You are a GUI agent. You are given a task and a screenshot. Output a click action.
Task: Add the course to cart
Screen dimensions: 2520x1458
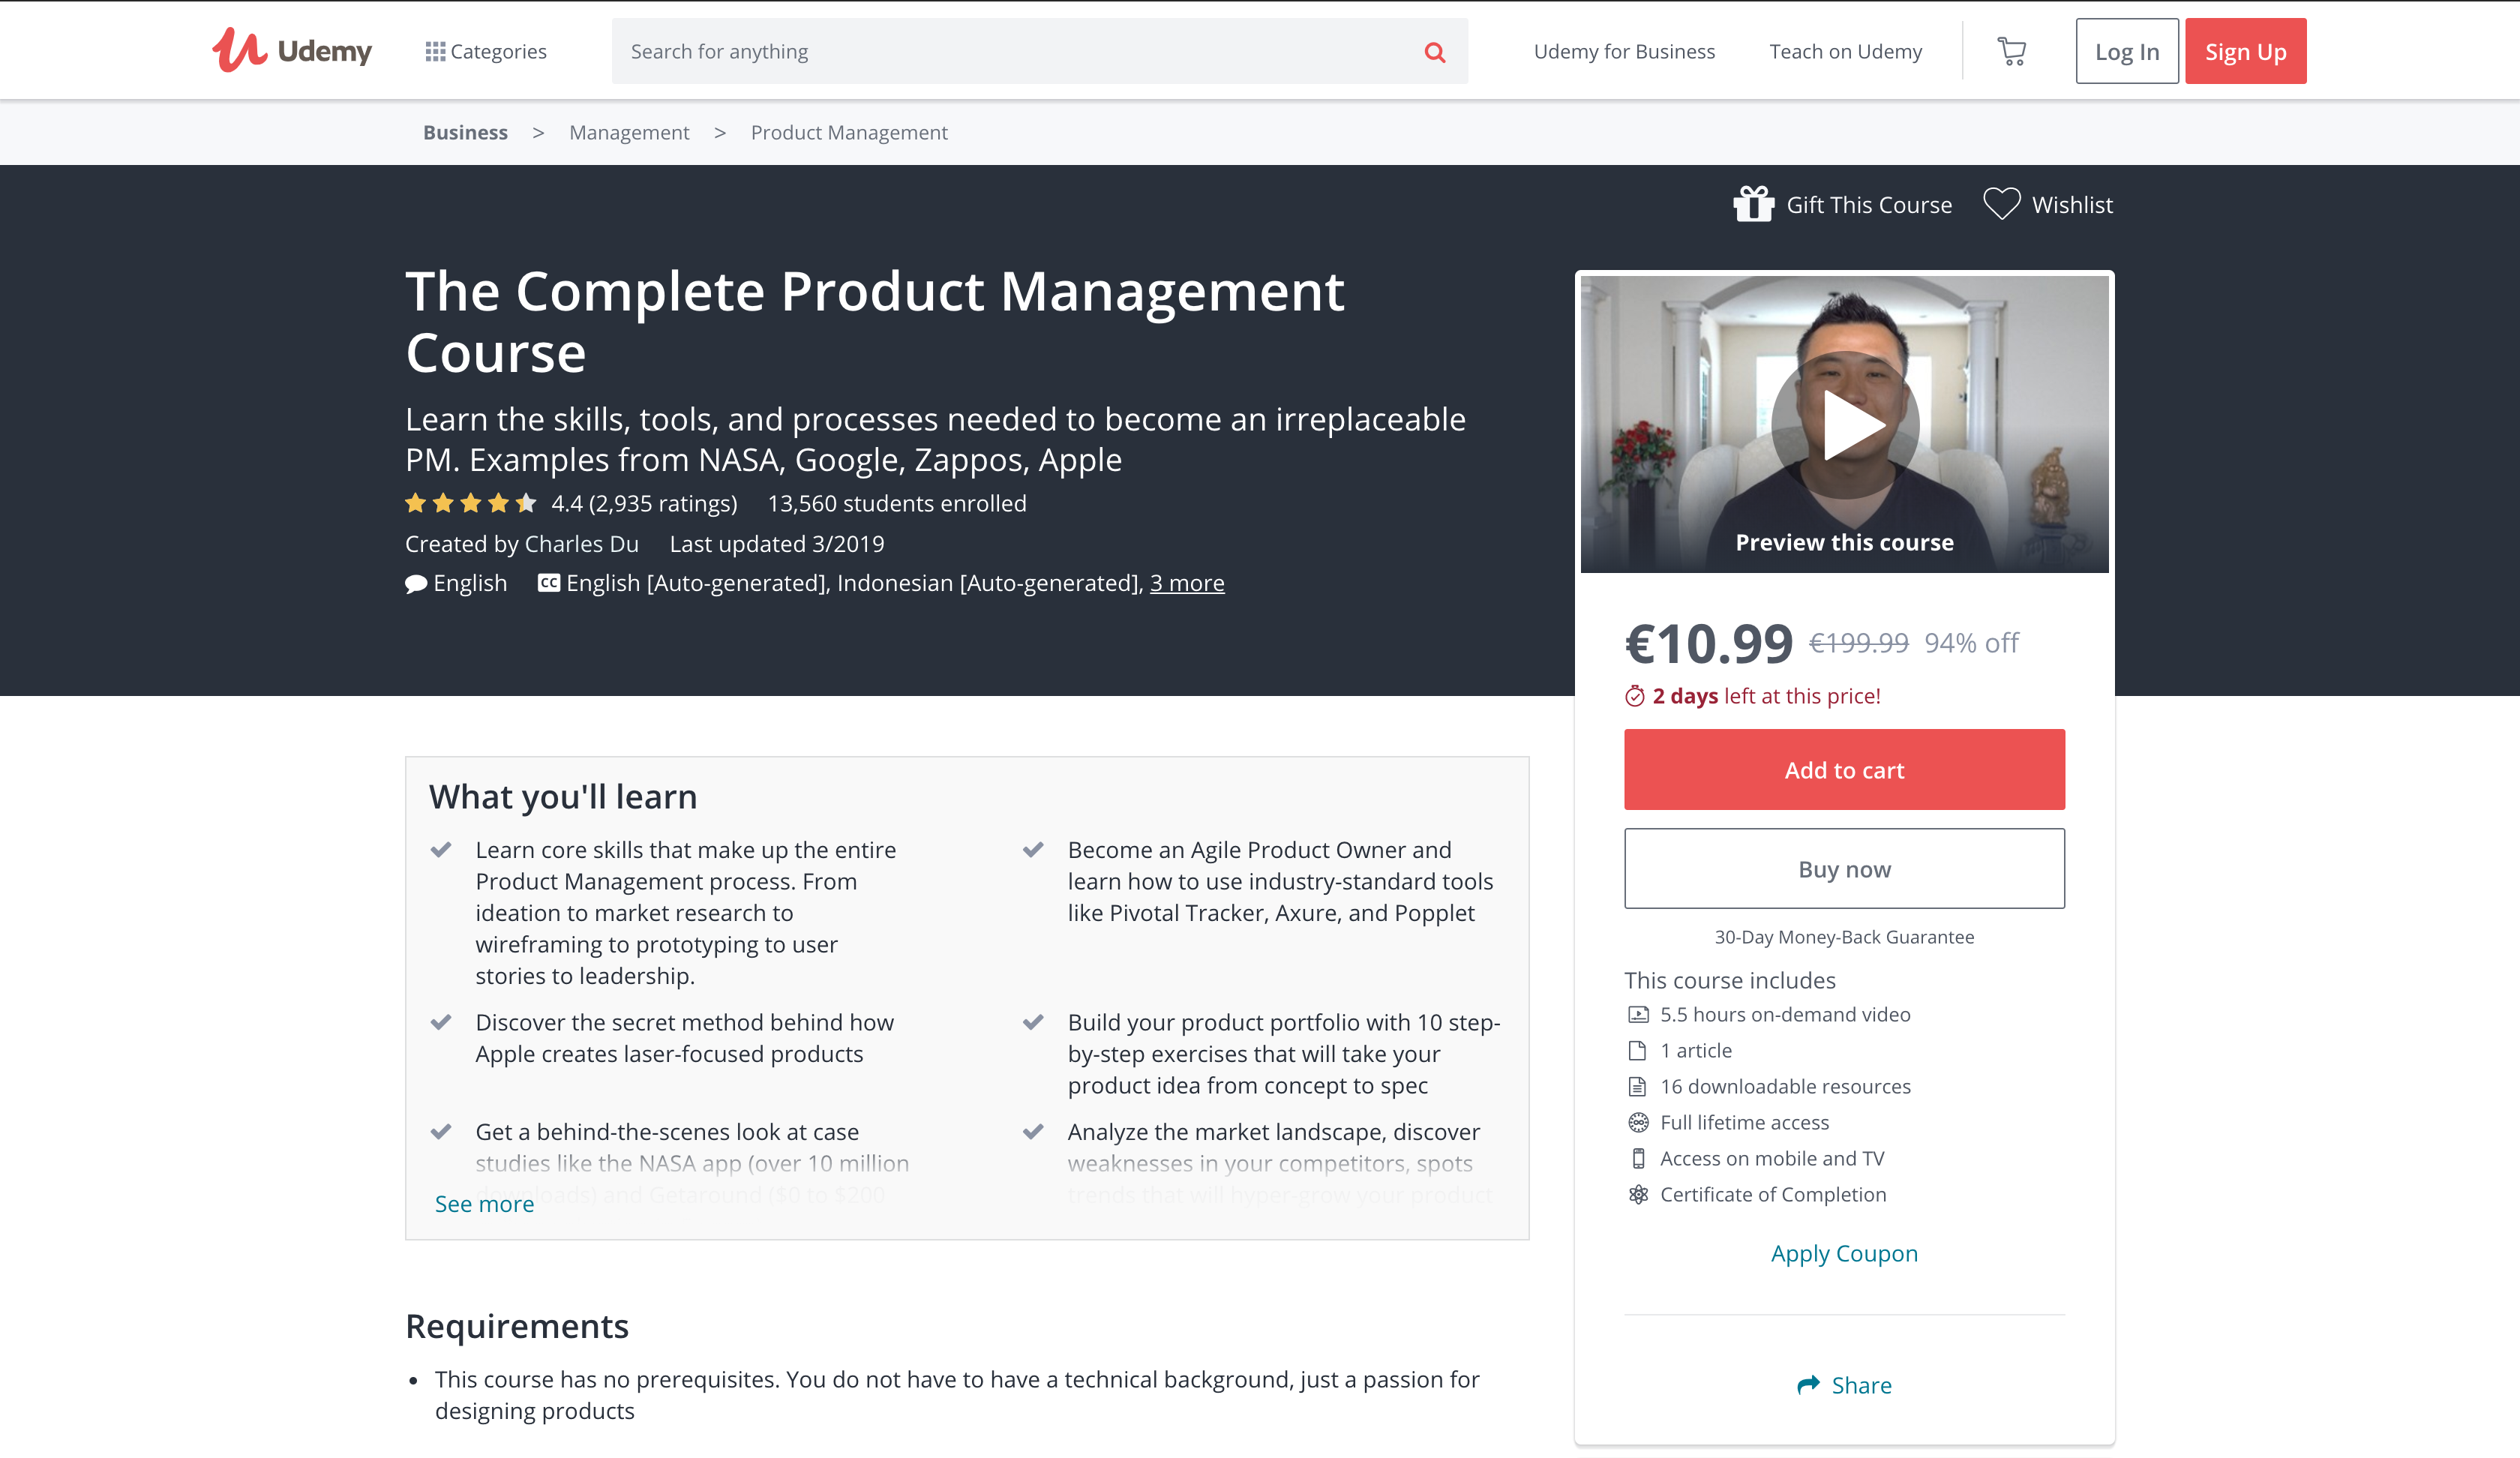[1844, 769]
